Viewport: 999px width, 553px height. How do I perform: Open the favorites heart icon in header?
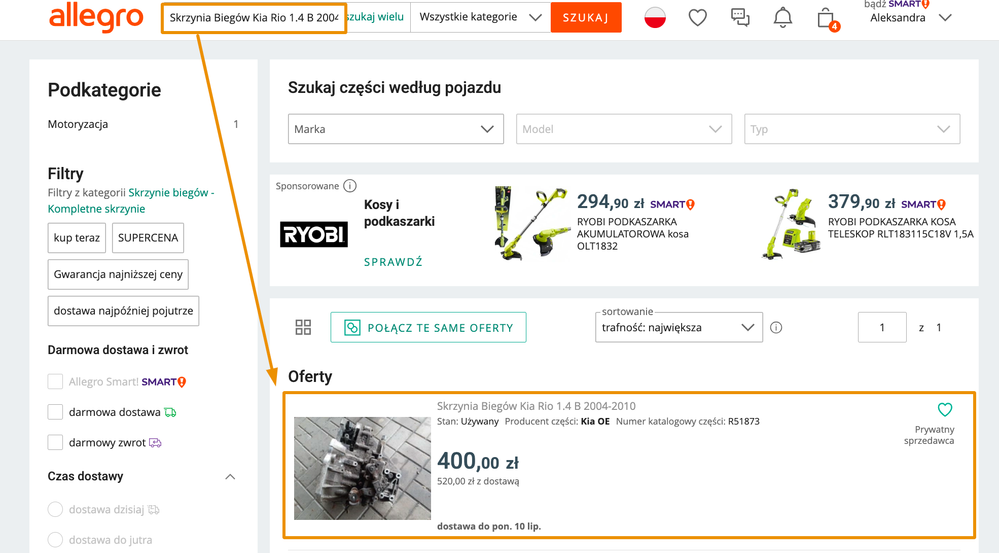coord(698,18)
